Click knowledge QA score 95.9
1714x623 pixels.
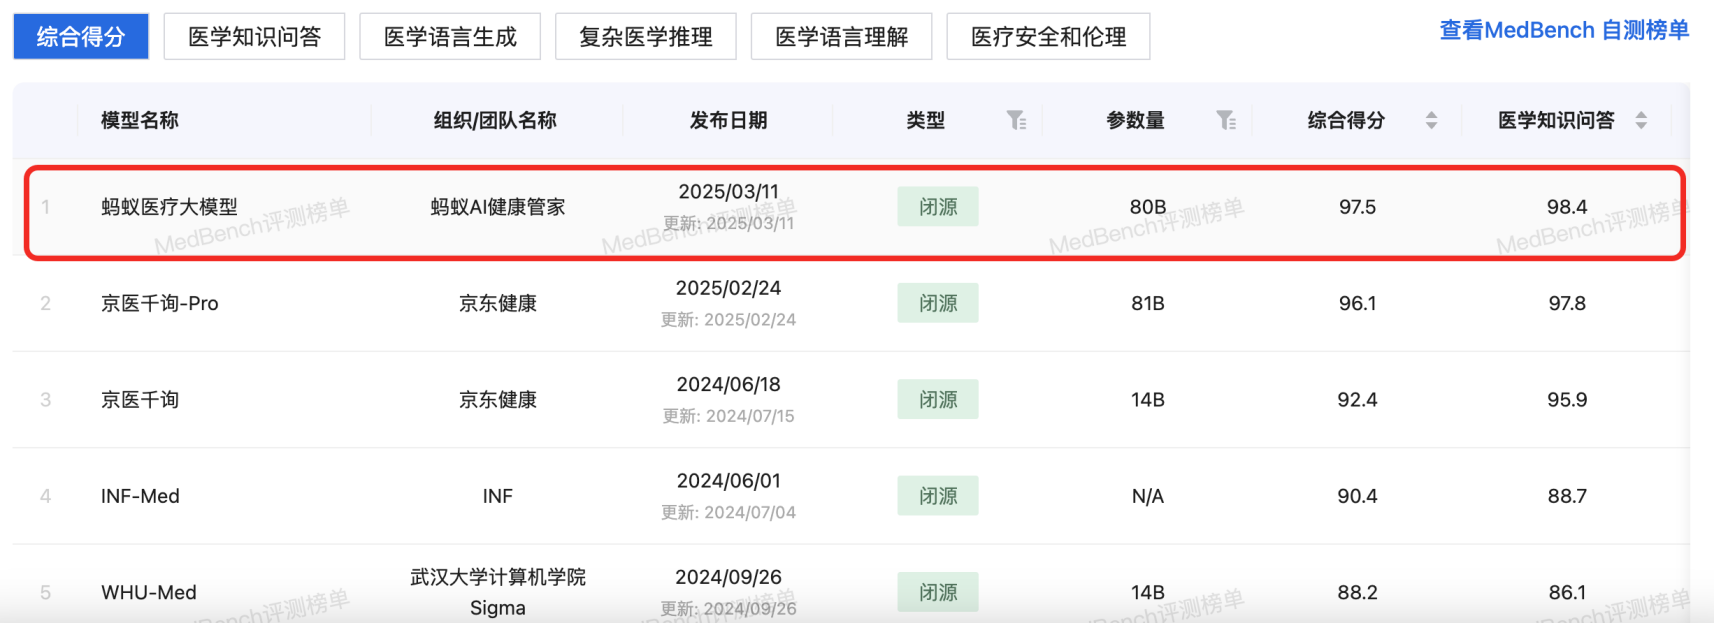click(1567, 400)
